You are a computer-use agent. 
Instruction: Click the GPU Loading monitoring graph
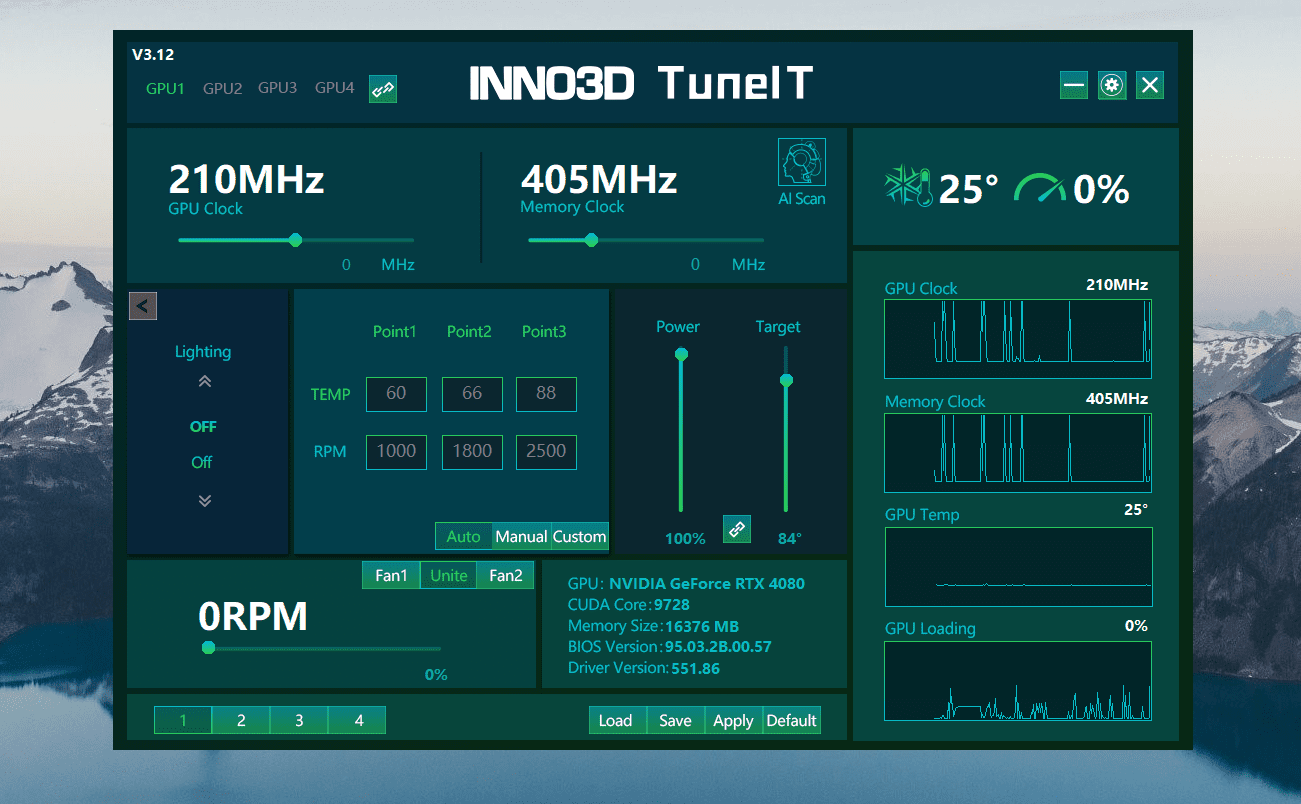(x=1018, y=681)
